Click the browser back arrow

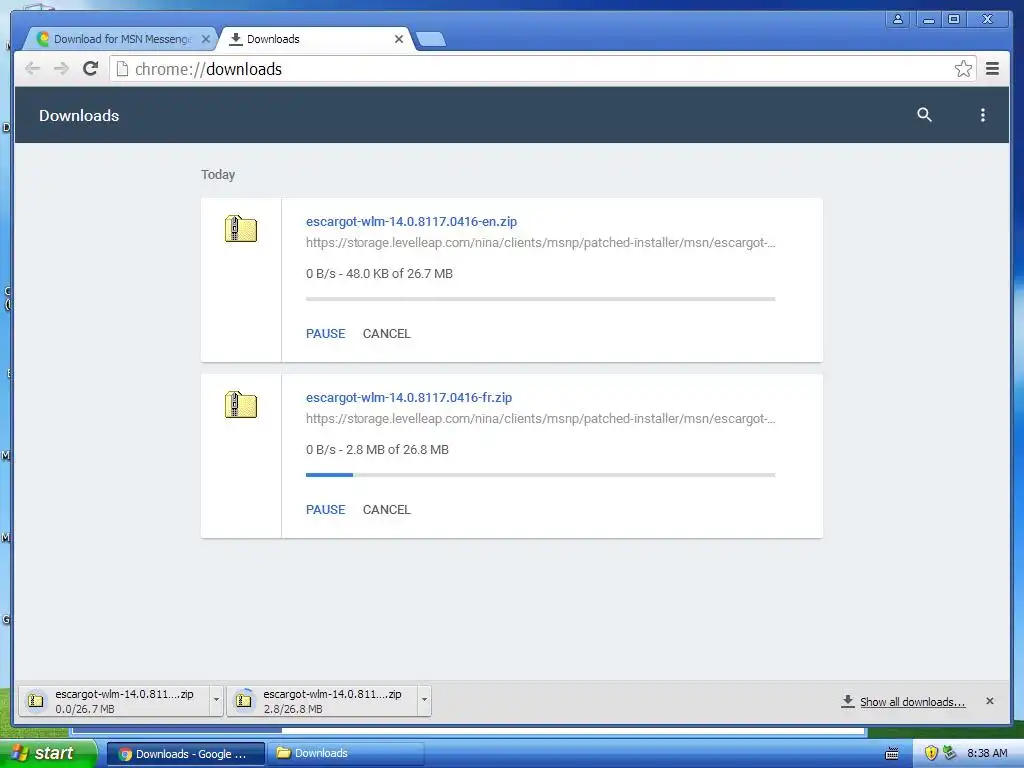pyautogui.click(x=32, y=69)
